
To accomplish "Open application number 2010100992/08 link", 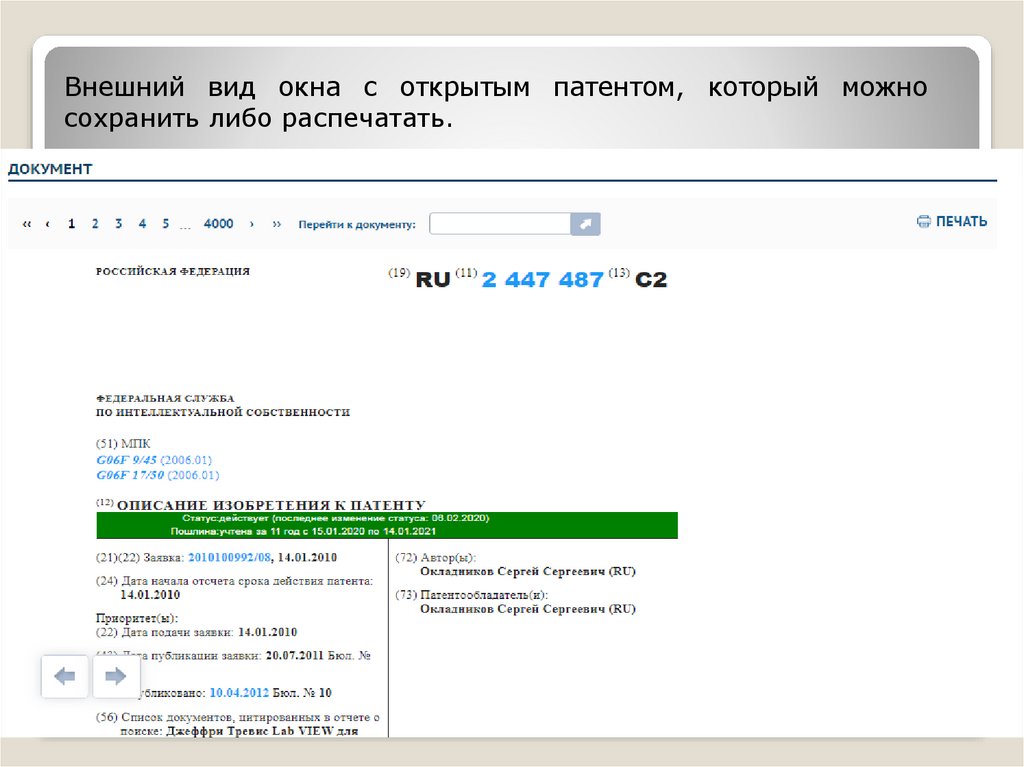I will [229, 557].
